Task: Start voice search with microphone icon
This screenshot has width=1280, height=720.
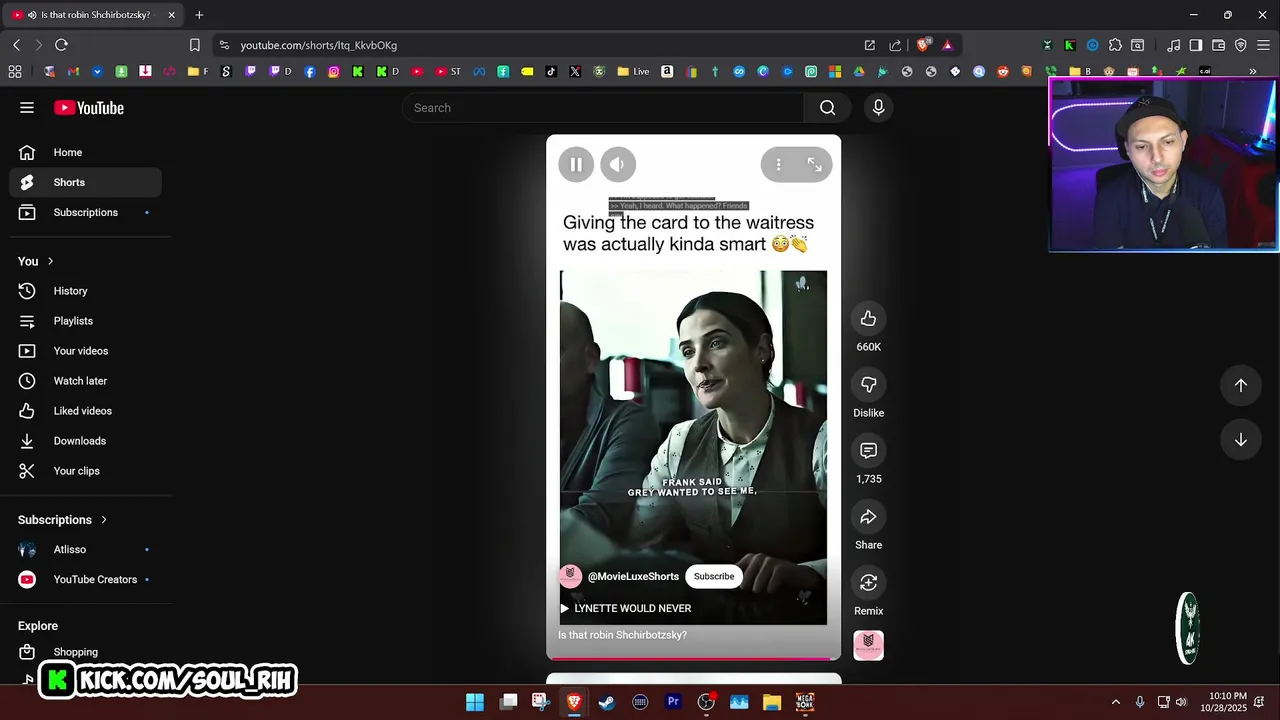Action: (878, 108)
